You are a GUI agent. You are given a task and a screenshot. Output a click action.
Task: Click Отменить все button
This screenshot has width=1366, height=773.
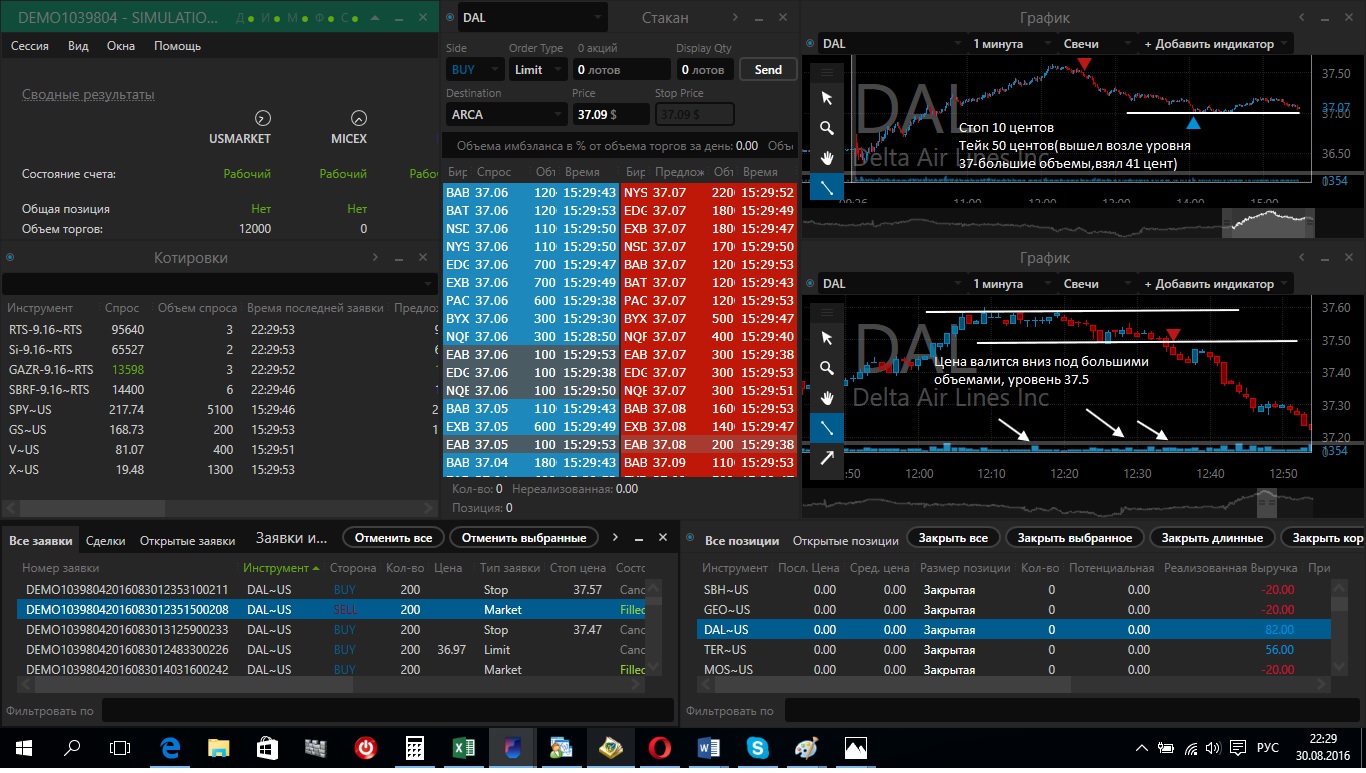[394, 538]
